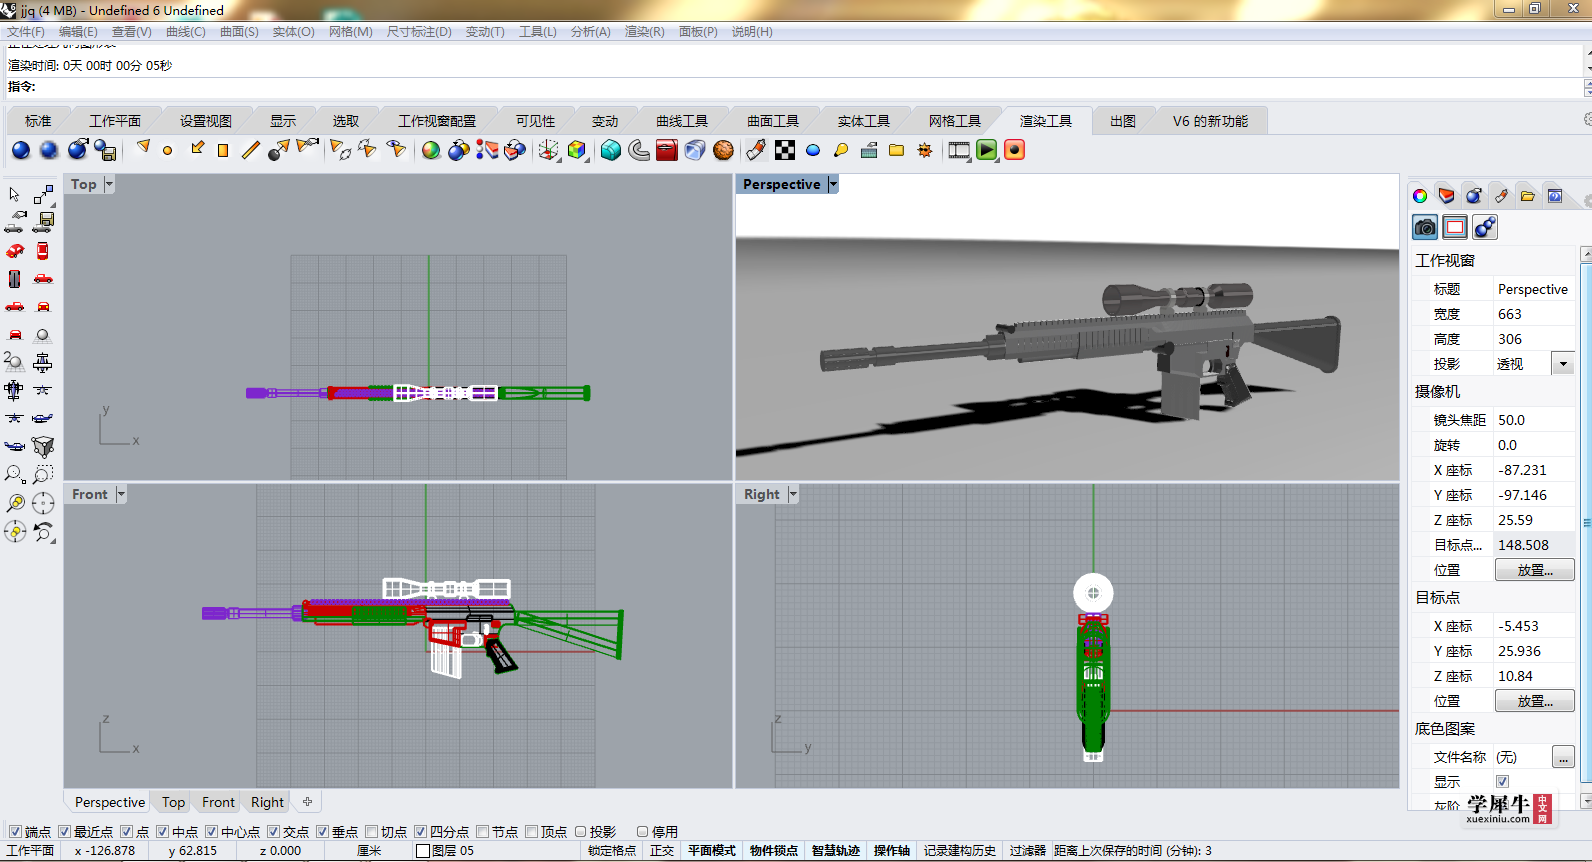The image size is (1592, 862).
Task: Switch to the 实体工具 toolbar tab
Action: point(864,121)
